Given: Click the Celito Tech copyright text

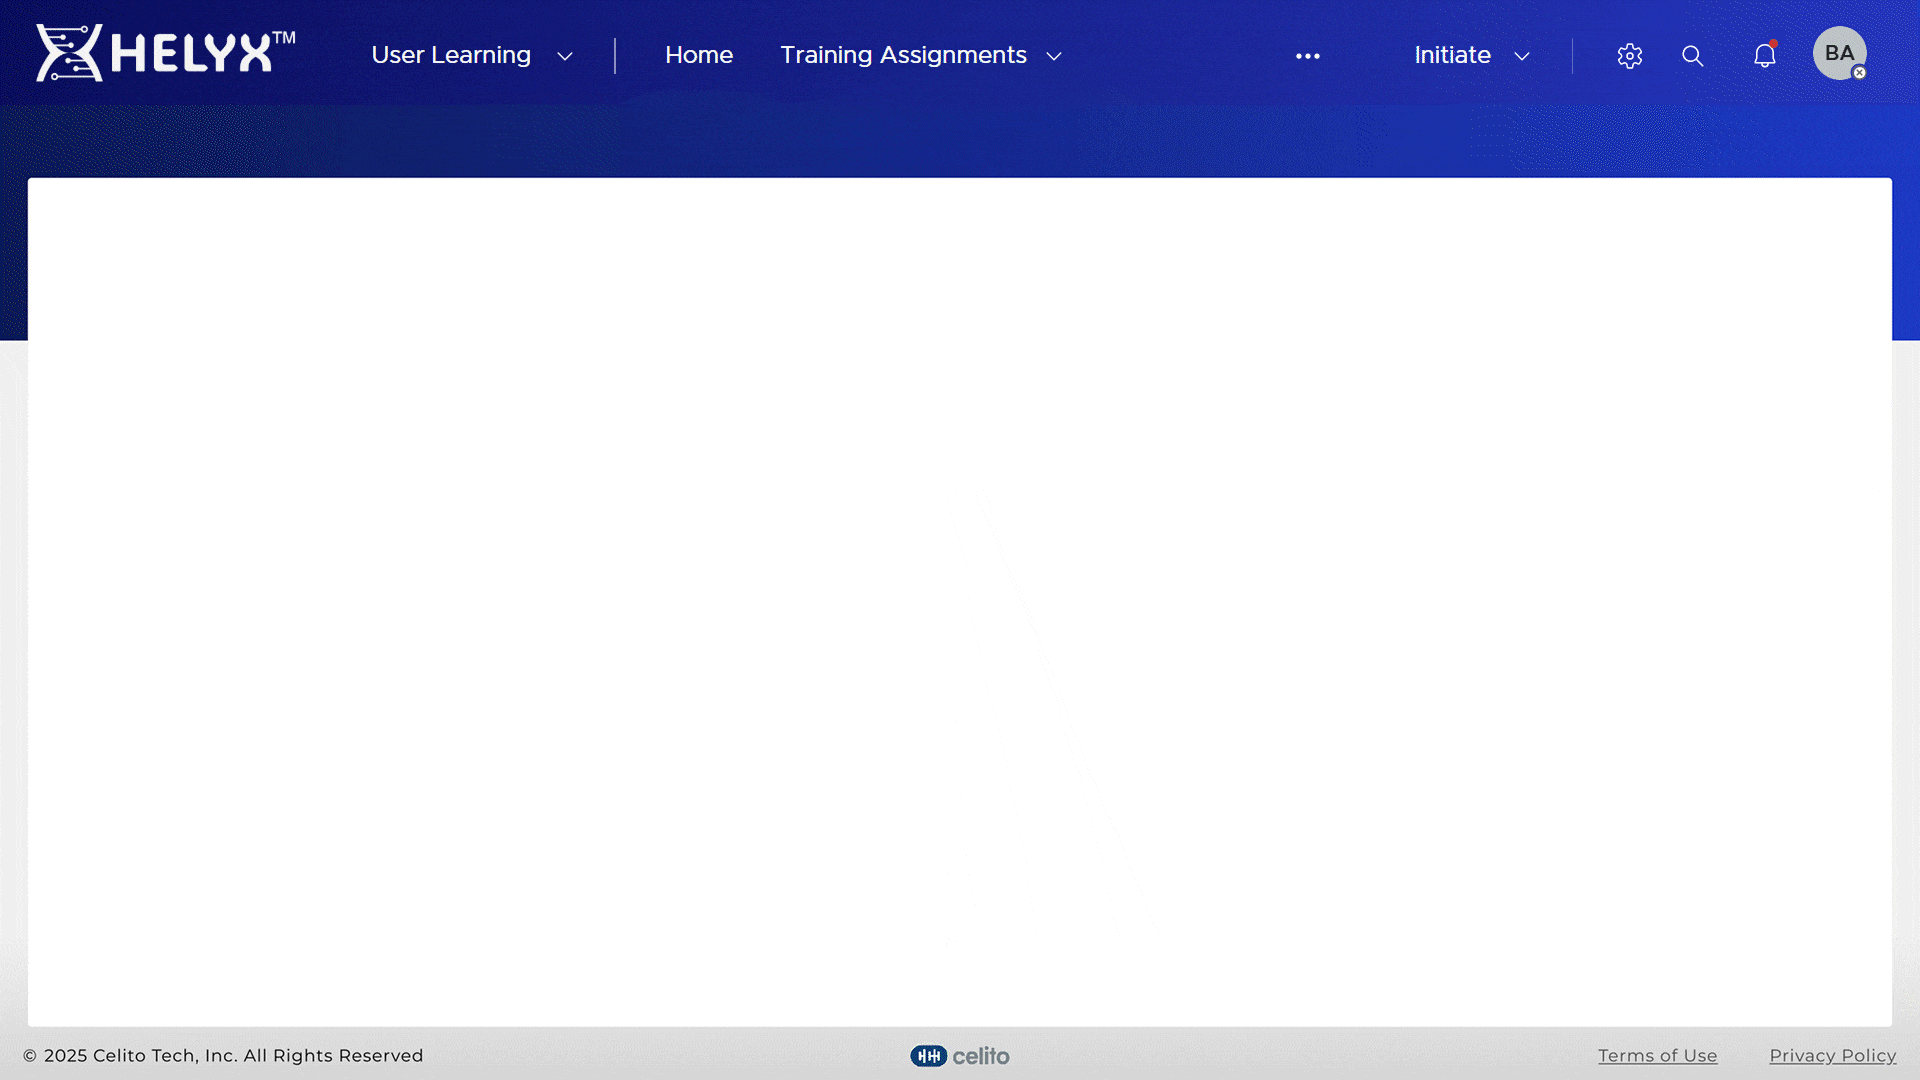Looking at the screenshot, I should [x=223, y=1056].
